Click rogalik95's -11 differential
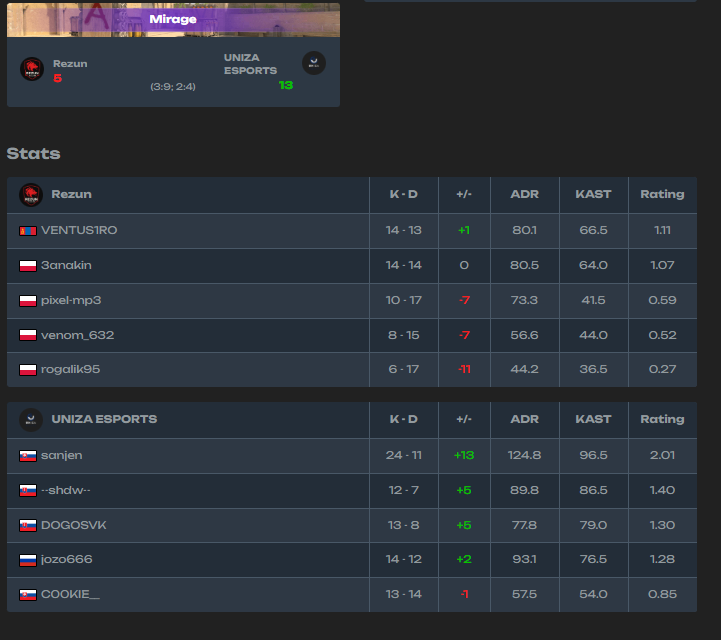The image size is (721, 640). pyautogui.click(x=464, y=369)
